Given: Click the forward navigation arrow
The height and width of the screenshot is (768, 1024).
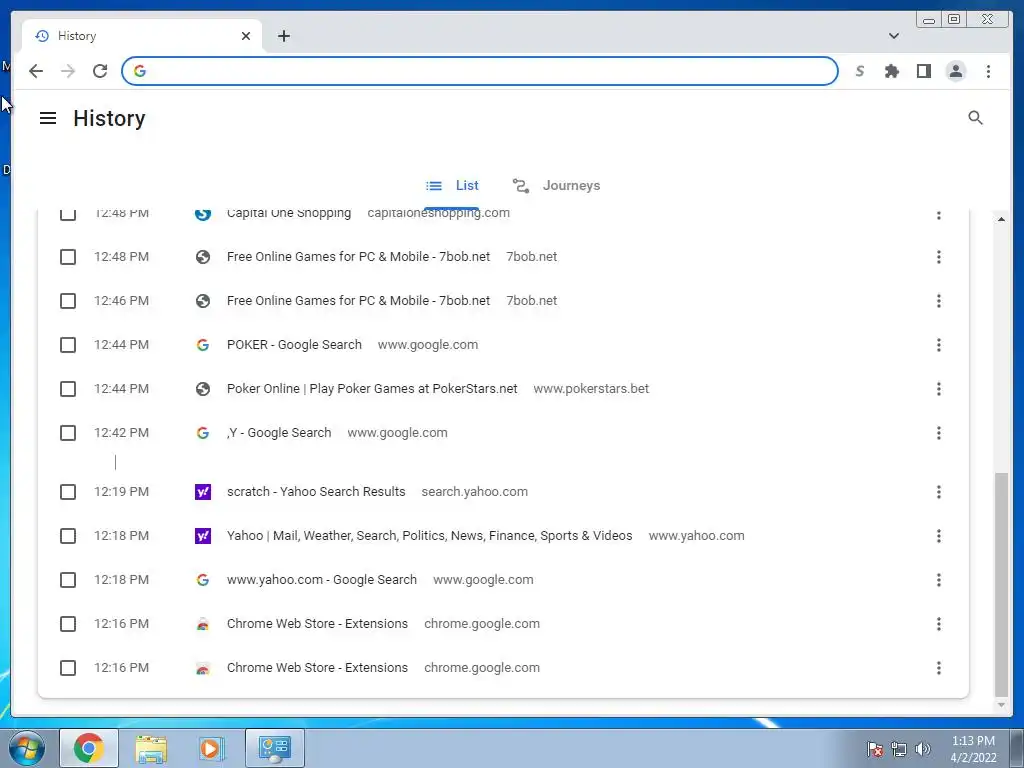Looking at the screenshot, I should pyautogui.click(x=68, y=71).
